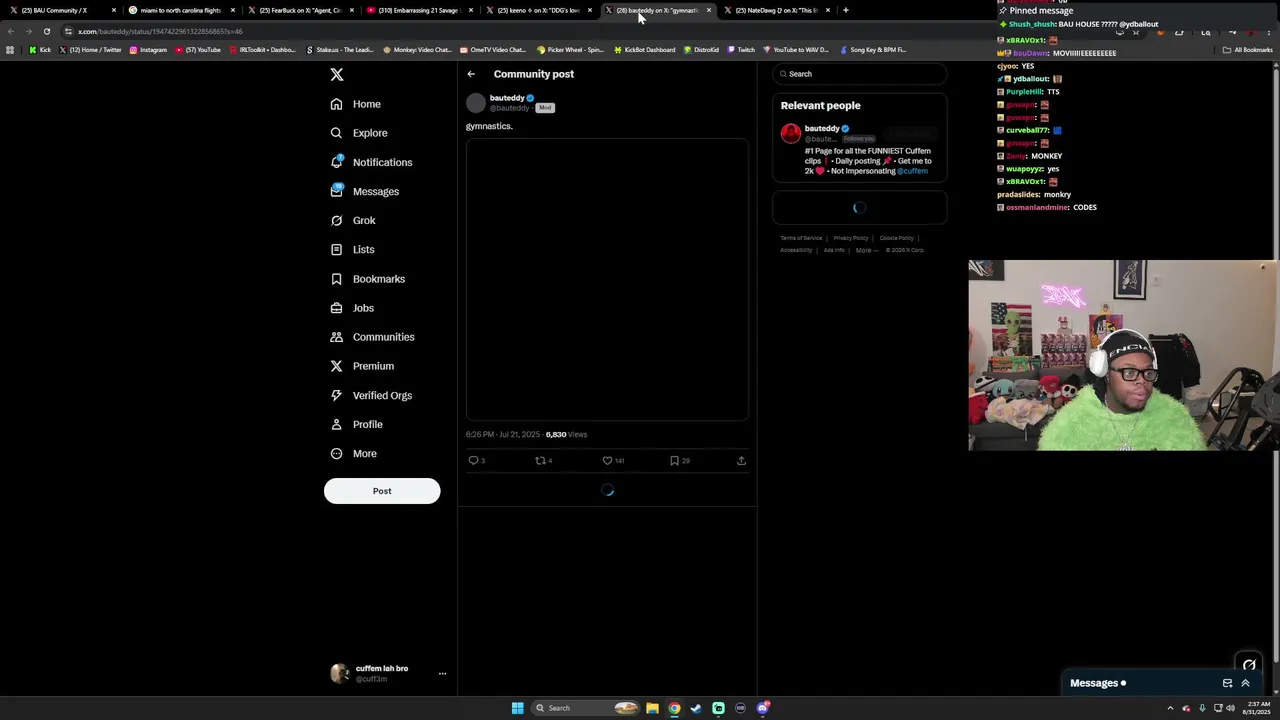
Task: Open bauteddy under Relevant people
Action: 822,128
